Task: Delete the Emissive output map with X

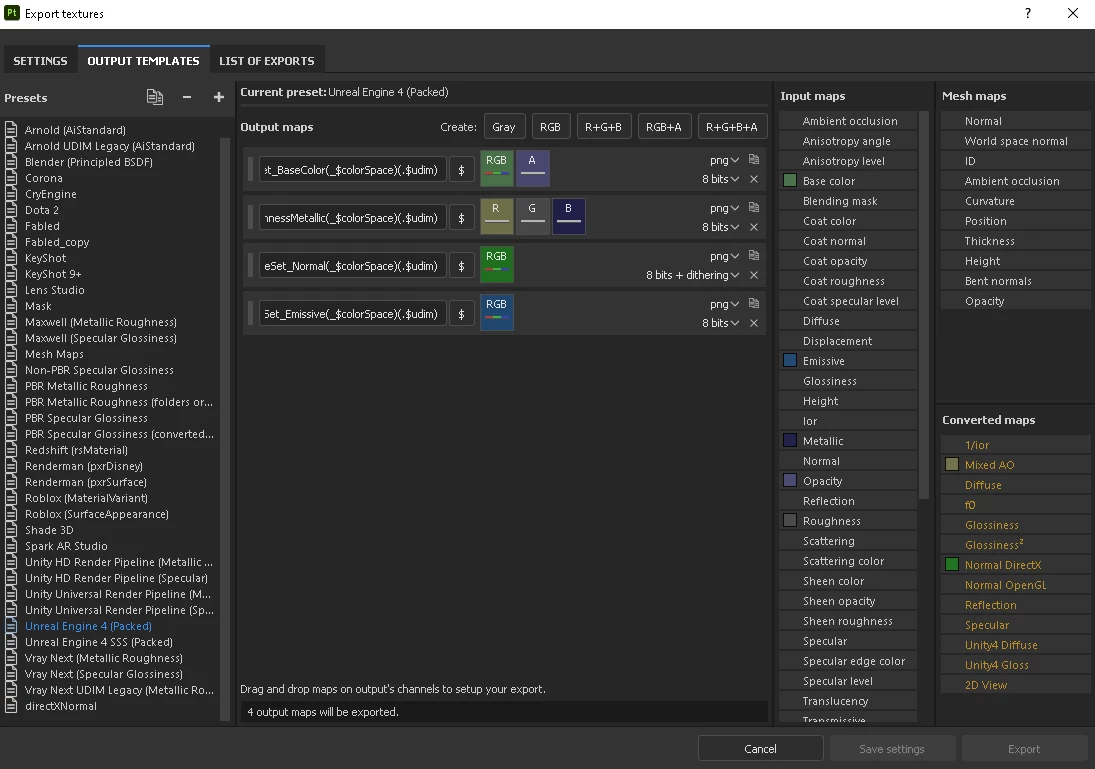Action: pyautogui.click(x=754, y=323)
